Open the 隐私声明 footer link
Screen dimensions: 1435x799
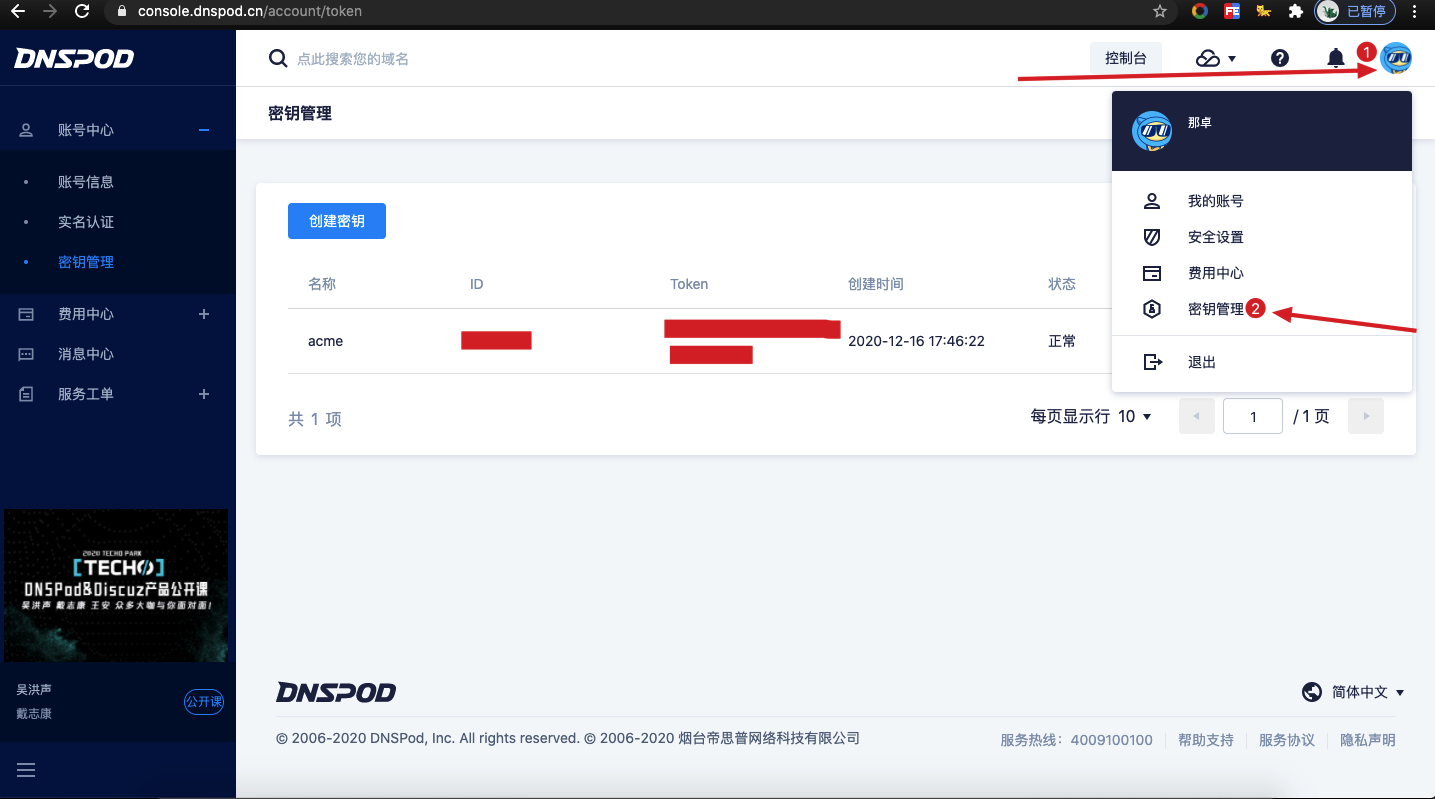click(1368, 740)
